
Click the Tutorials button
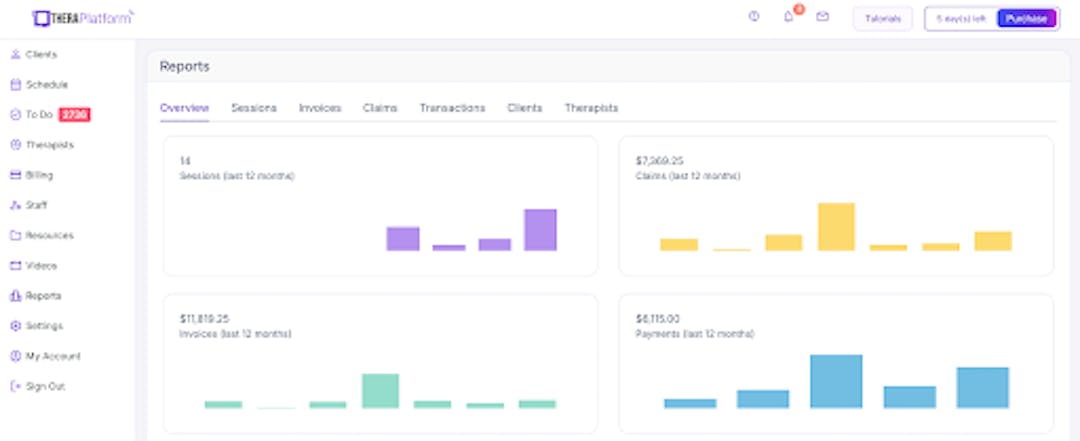click(x=882, y=18)
